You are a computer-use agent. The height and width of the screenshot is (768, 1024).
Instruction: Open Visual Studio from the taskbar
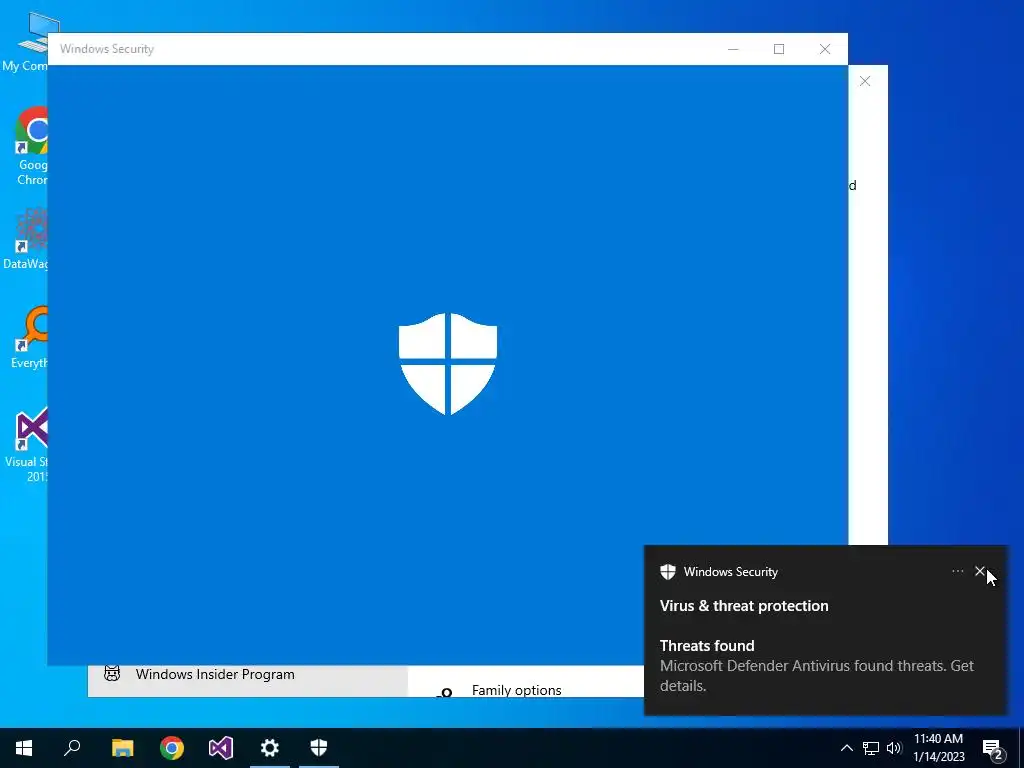[x=221, y=748]
